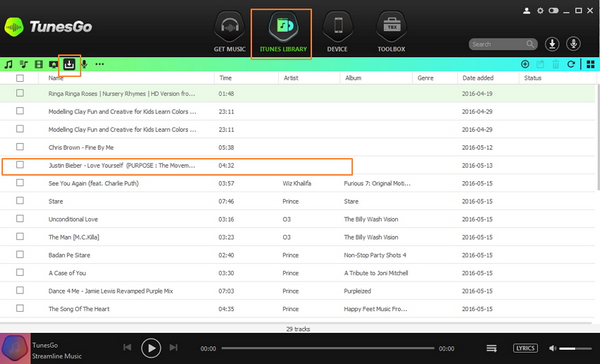The width and height of the screenshot is (600, 364).
Task: Open the three-dots more categories menu
Action: (x=99, y=64)
